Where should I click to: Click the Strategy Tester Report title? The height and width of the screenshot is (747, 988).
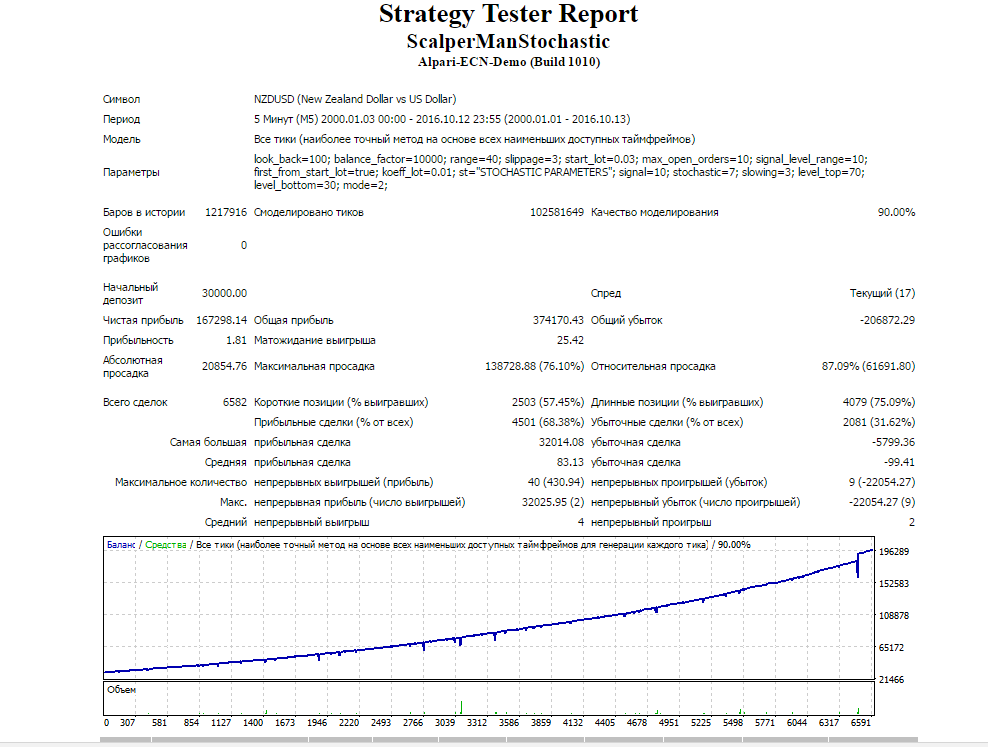508,14
